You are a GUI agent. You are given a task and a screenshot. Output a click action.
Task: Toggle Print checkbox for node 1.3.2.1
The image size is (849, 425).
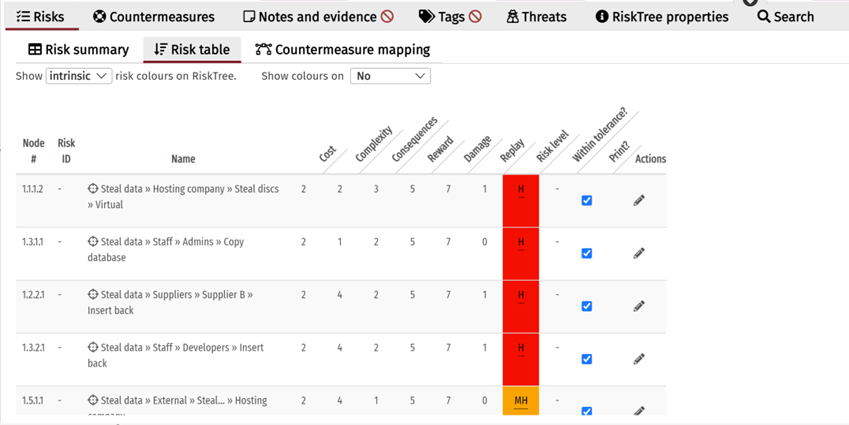[586, 359]
